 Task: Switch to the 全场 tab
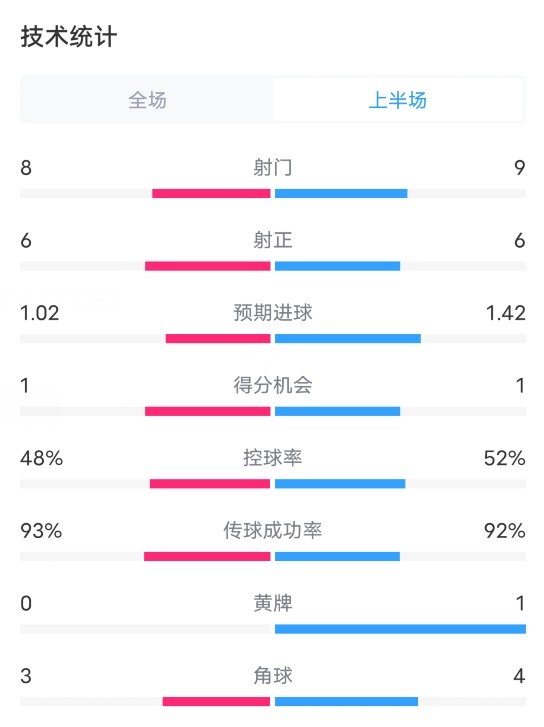[x=147, y=100]
